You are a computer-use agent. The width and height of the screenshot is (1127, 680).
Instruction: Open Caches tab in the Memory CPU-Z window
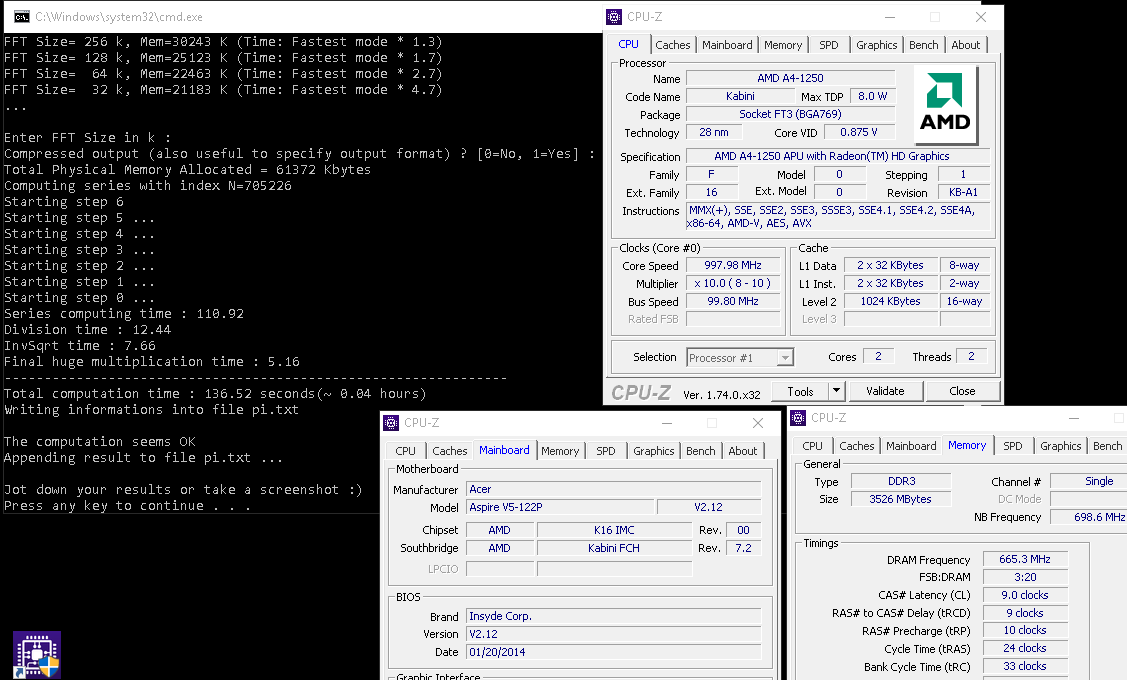point(857,446)
